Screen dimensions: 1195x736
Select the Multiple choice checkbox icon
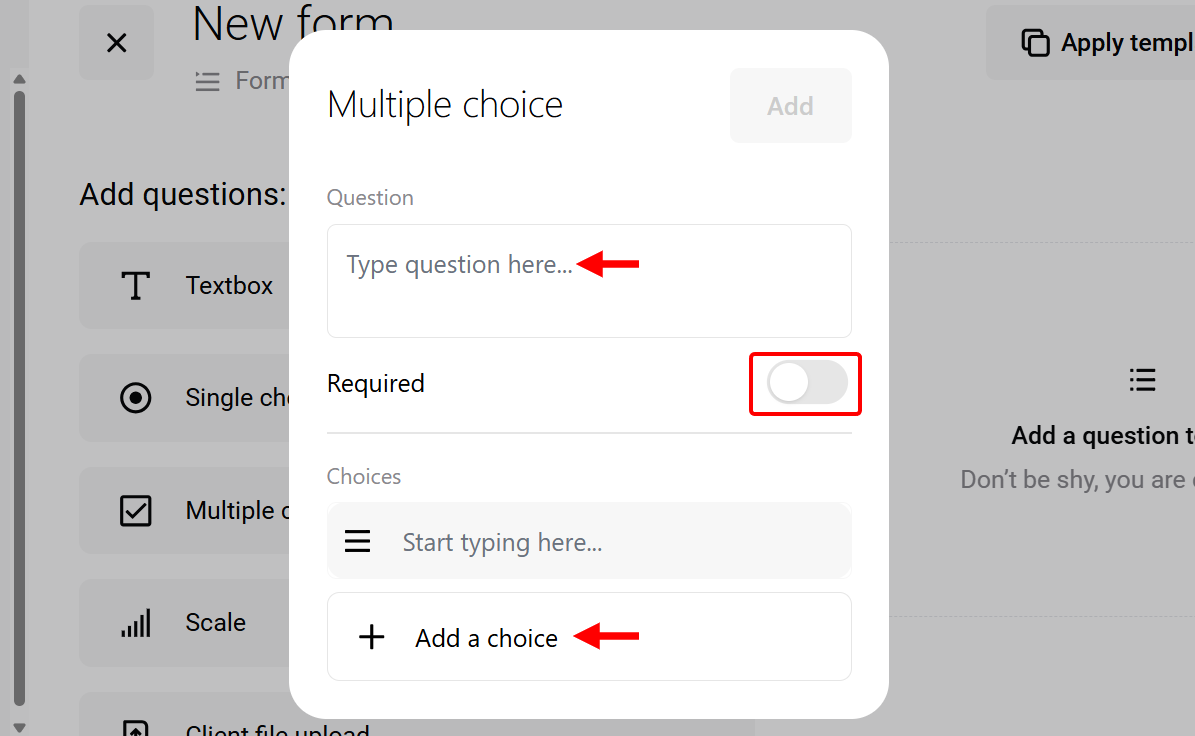click(135, 510)
